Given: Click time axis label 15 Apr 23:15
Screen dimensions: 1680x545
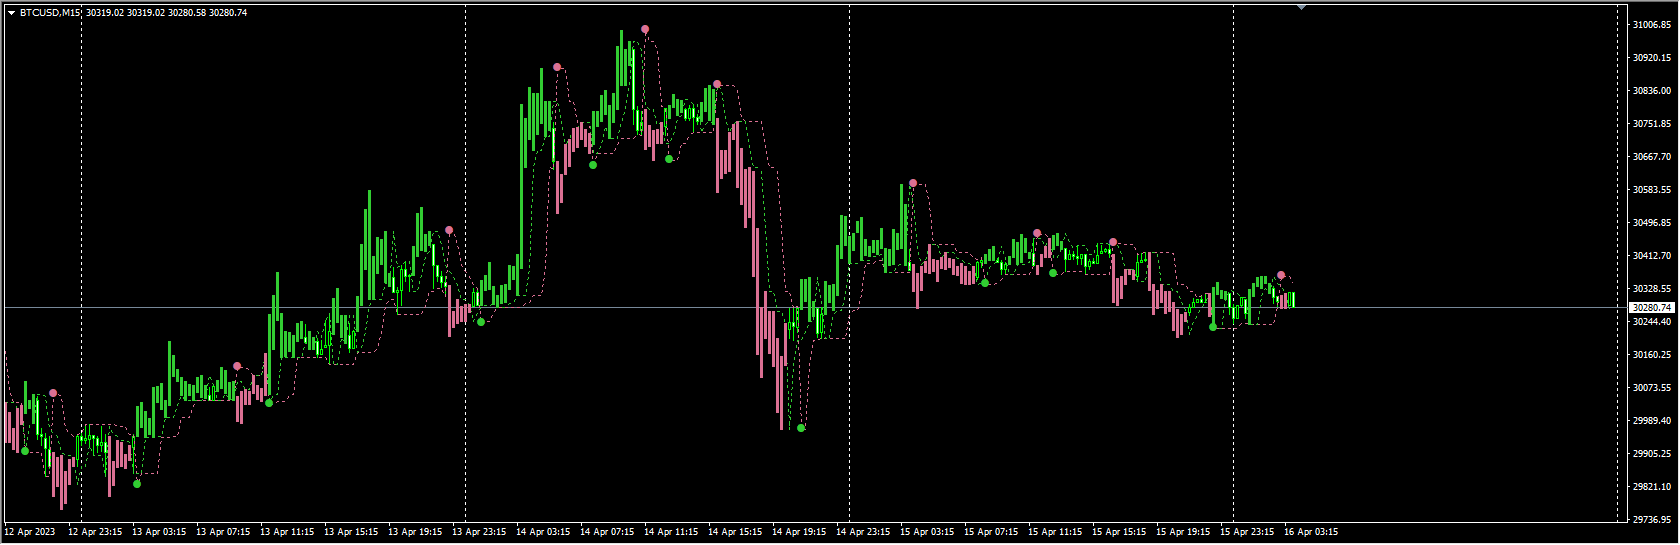Looking at the screenshot, I should pyautogui.click(x=1247, y=532).
